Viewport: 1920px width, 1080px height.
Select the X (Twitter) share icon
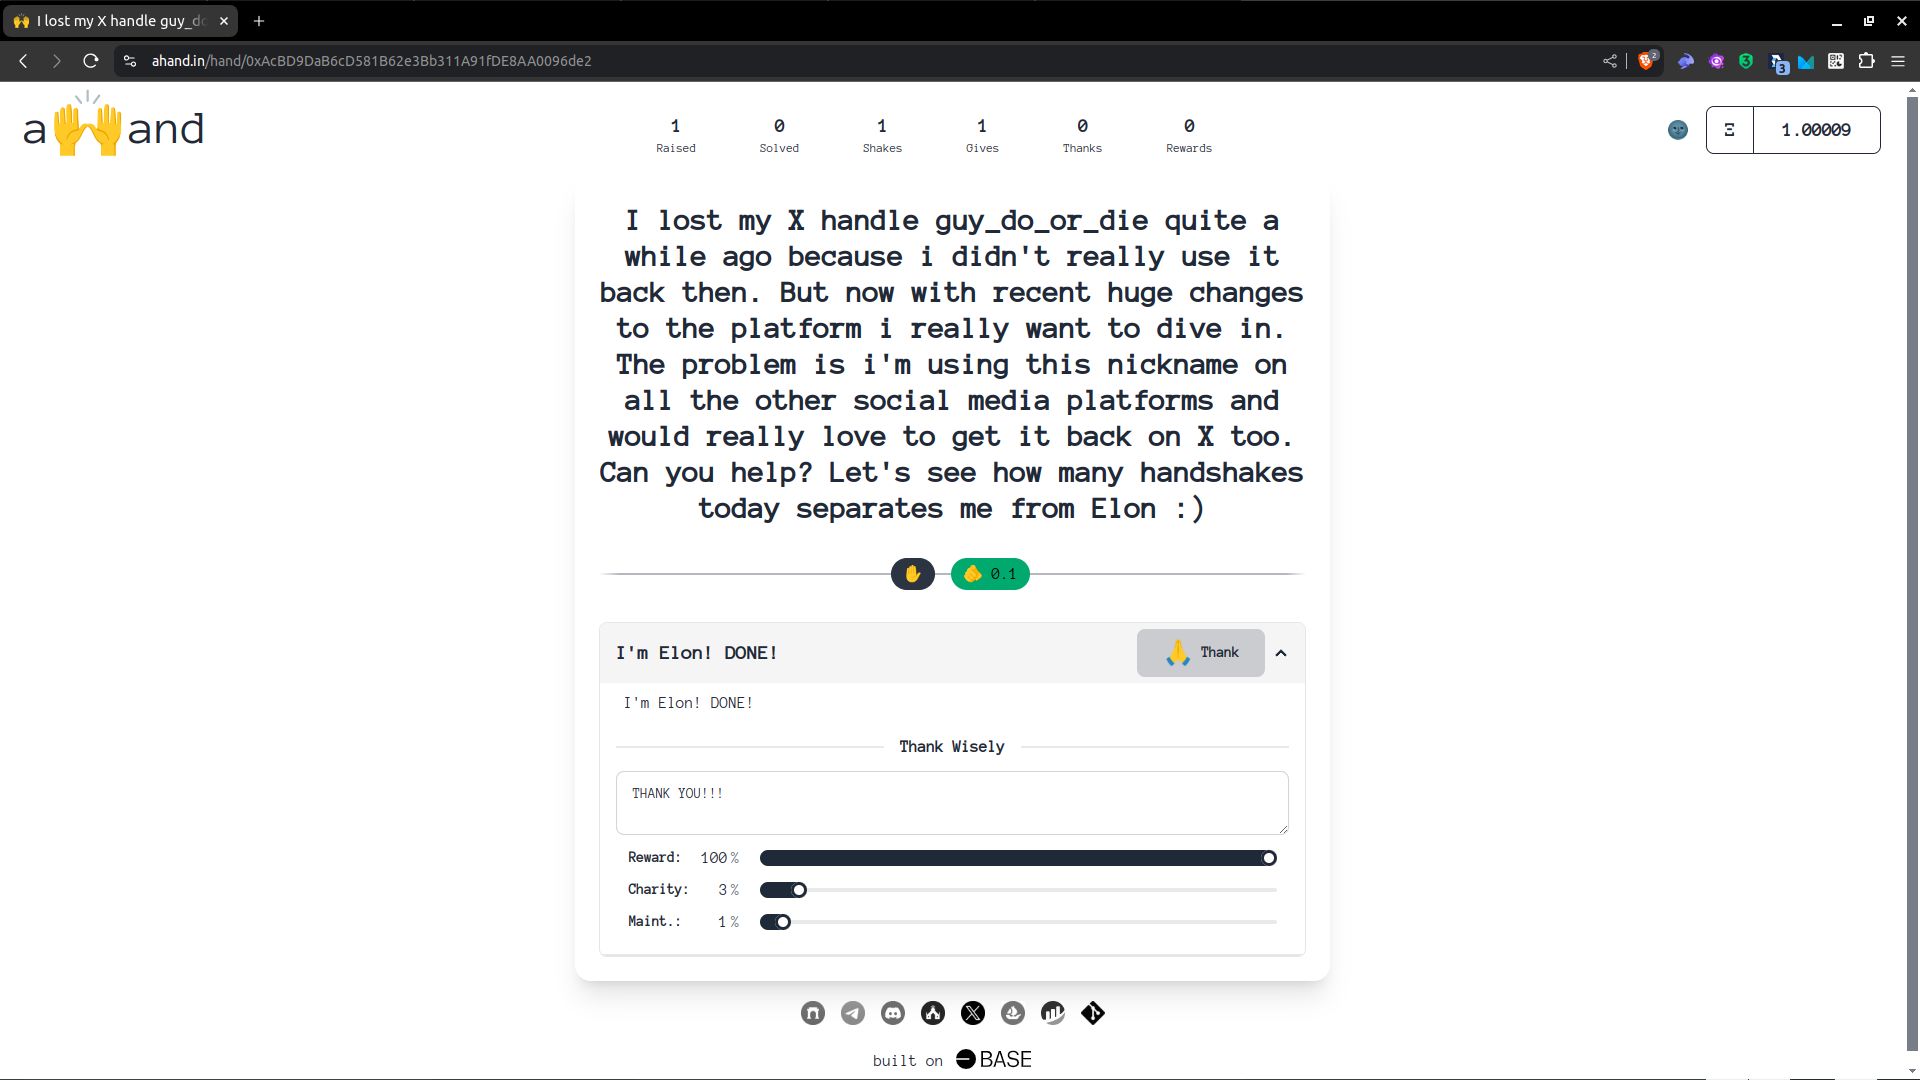972,1013
